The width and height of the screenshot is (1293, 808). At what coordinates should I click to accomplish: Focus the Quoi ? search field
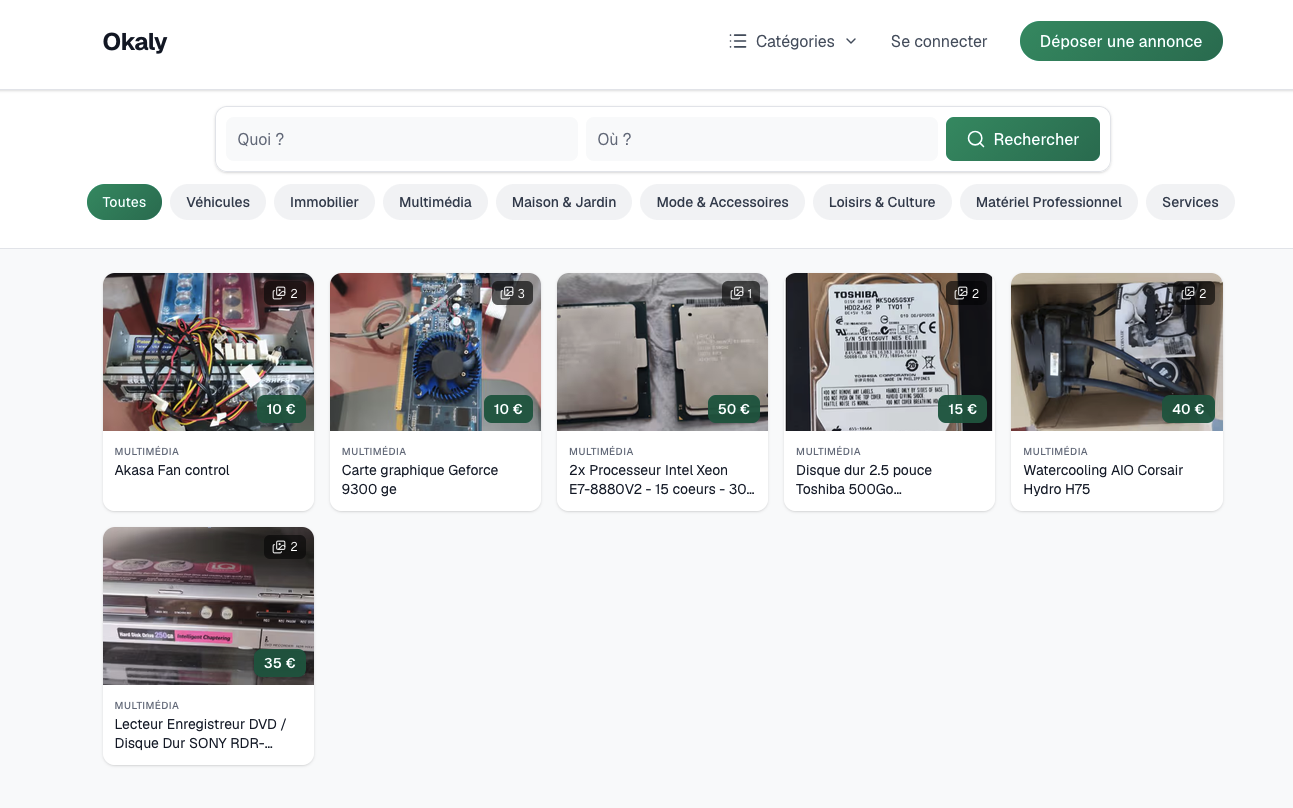coord(402,139)
